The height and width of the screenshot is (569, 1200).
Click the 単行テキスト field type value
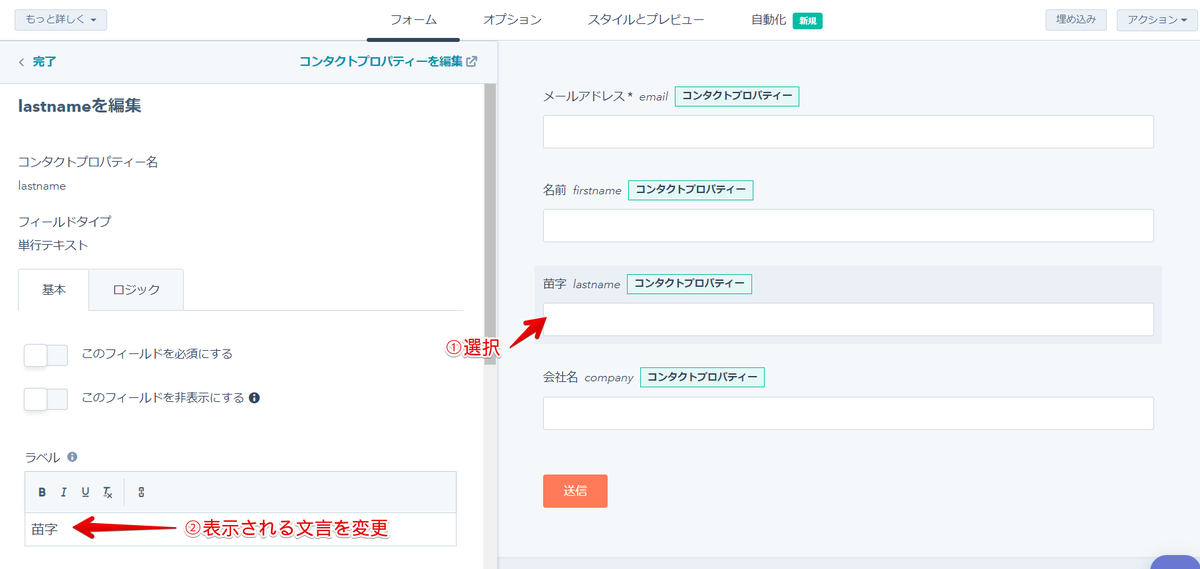(53, 245)
